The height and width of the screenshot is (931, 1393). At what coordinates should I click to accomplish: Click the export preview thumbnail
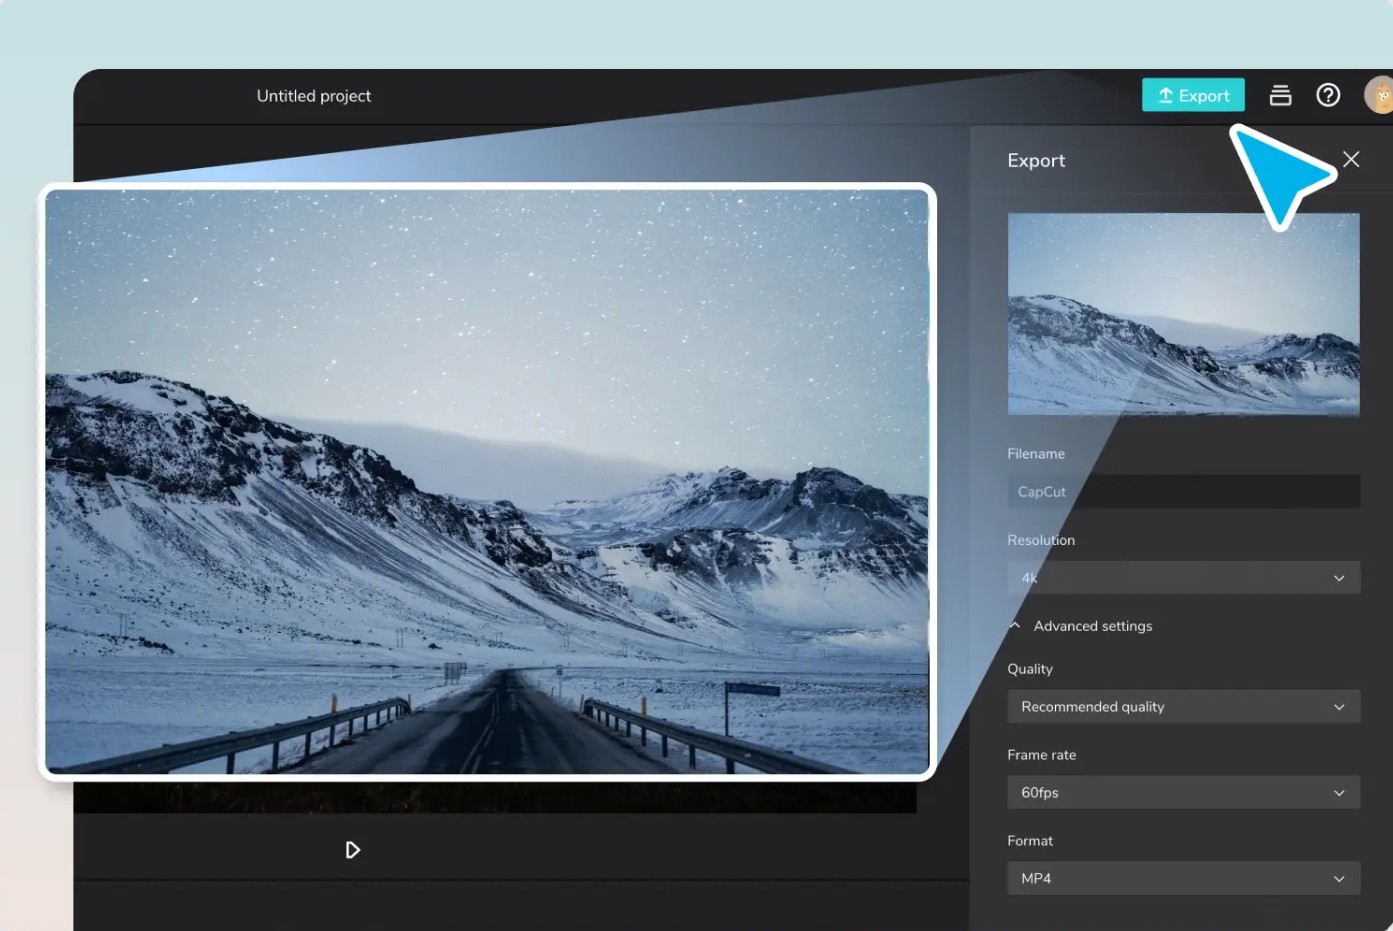pos(1183,314)
